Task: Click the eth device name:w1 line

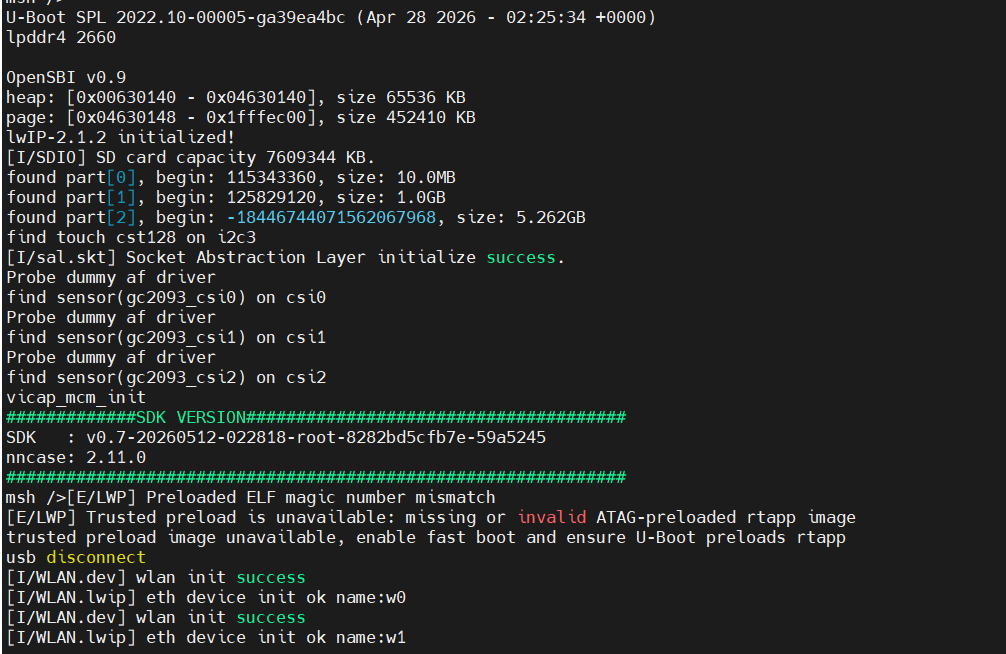Action: pos(206,637)
